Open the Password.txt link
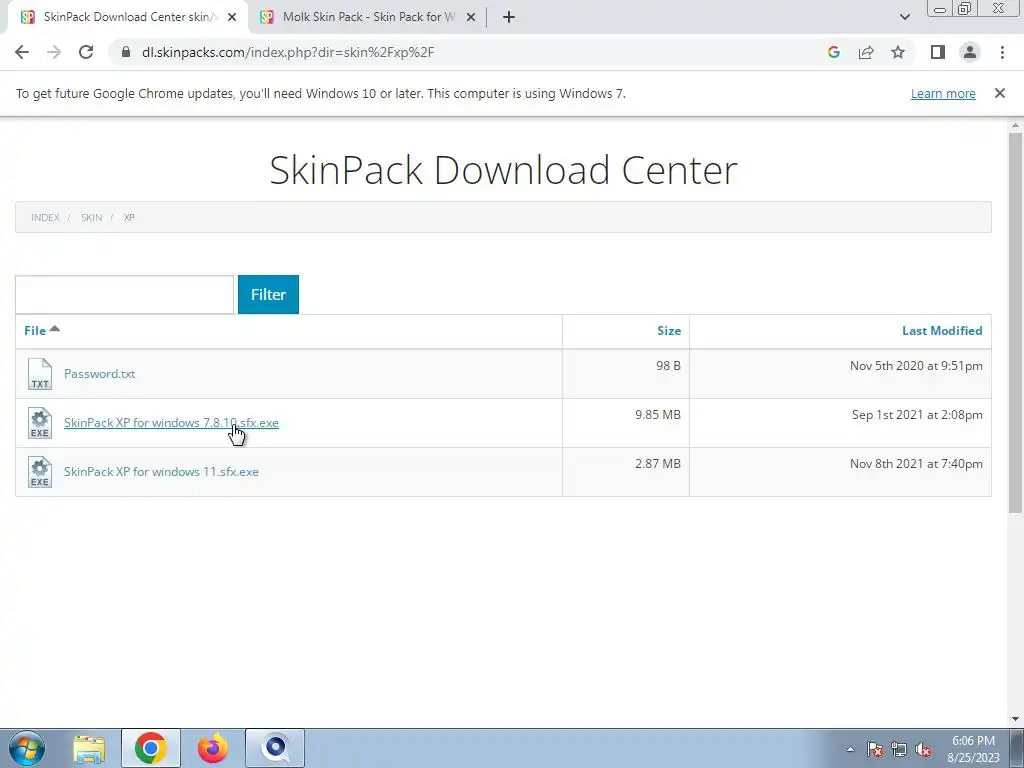Screen dimensions: 1024x768 [x=99, y=374]
